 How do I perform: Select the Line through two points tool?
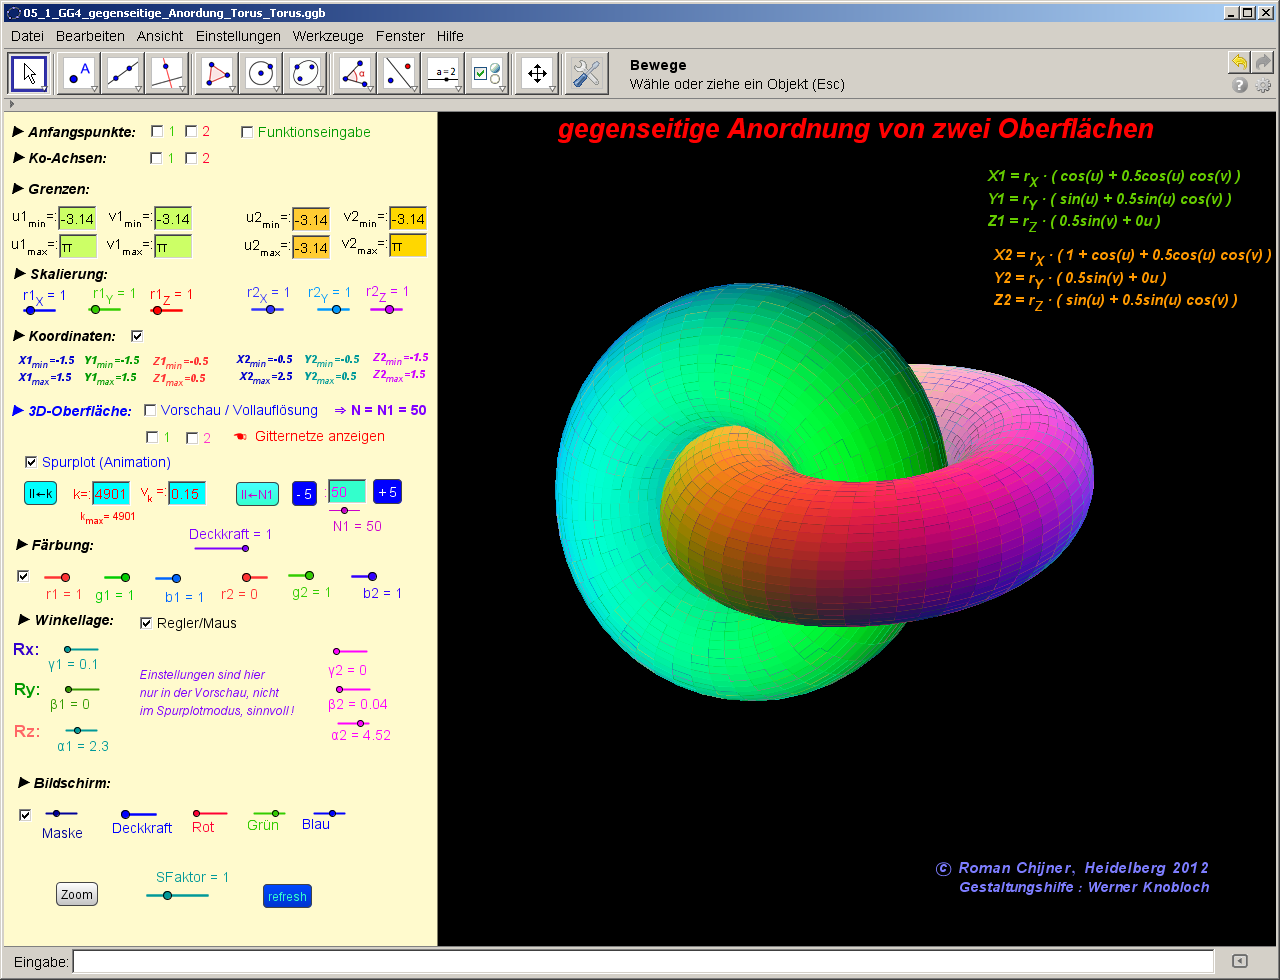pyautogui.click(x=123, y=73)
